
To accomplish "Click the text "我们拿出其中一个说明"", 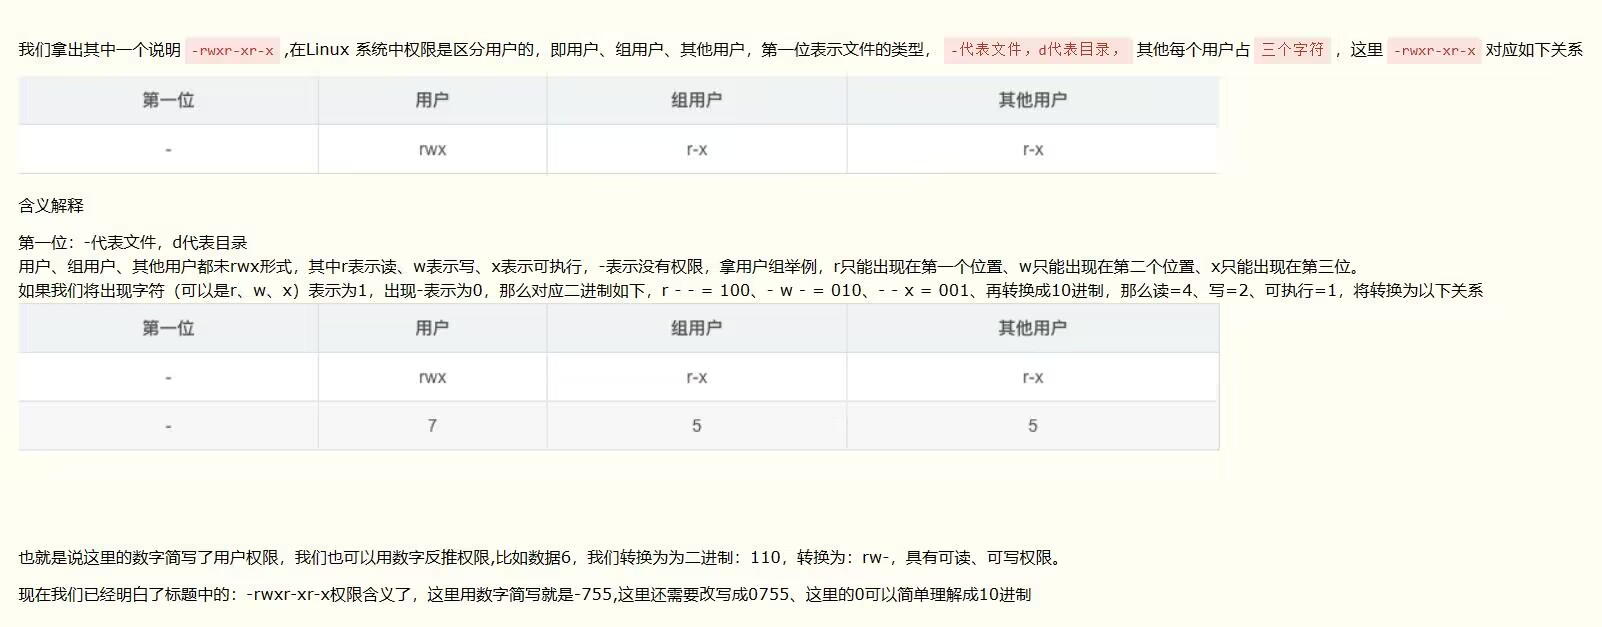I will coord(100,50).
